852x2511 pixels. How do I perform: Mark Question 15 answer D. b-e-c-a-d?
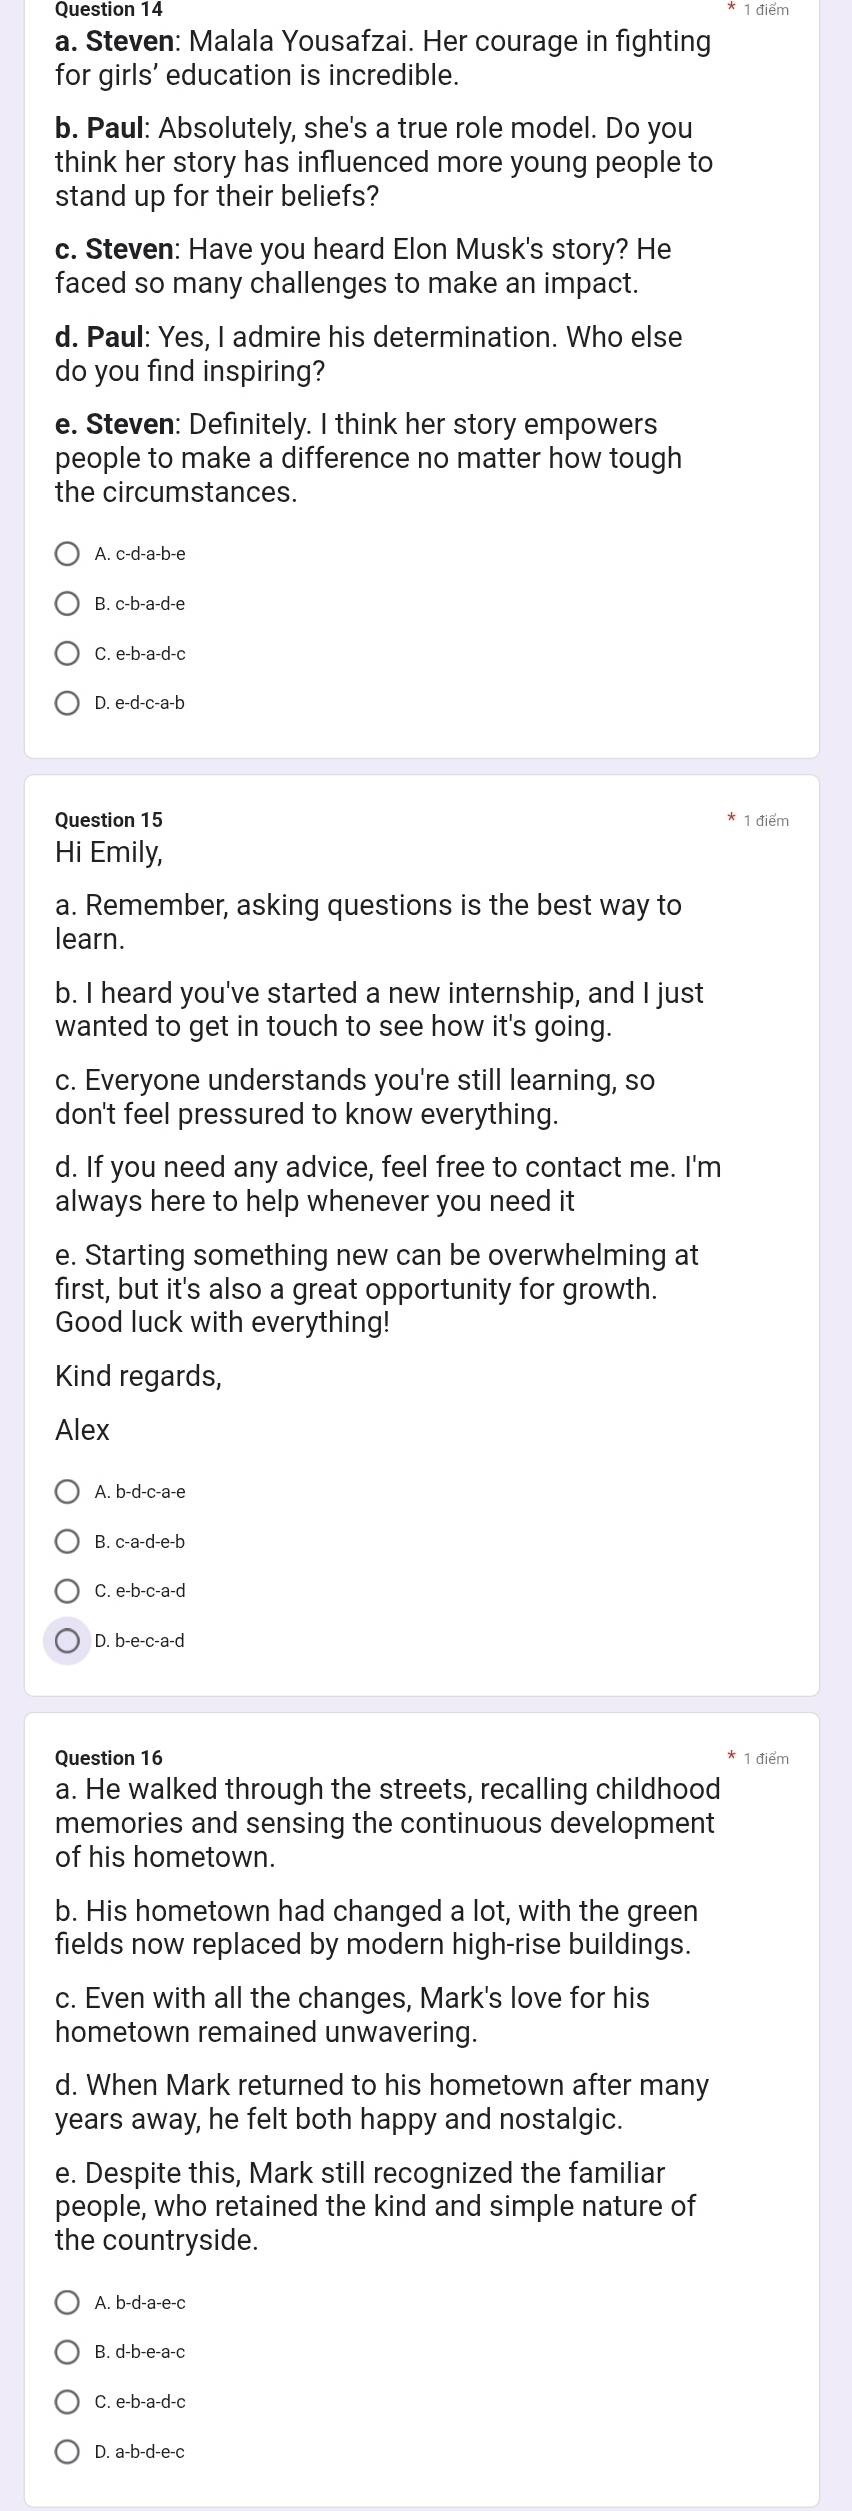(67, 1641)
